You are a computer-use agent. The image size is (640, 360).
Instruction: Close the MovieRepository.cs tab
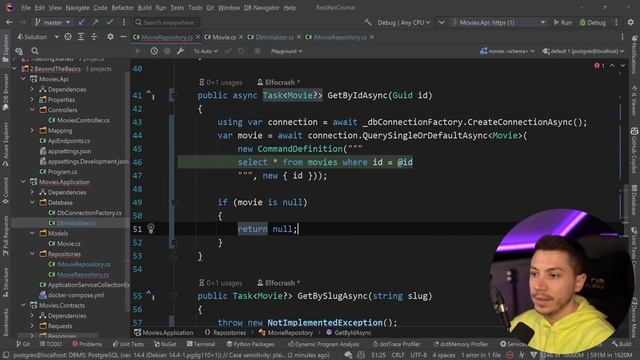click(198, 37)
